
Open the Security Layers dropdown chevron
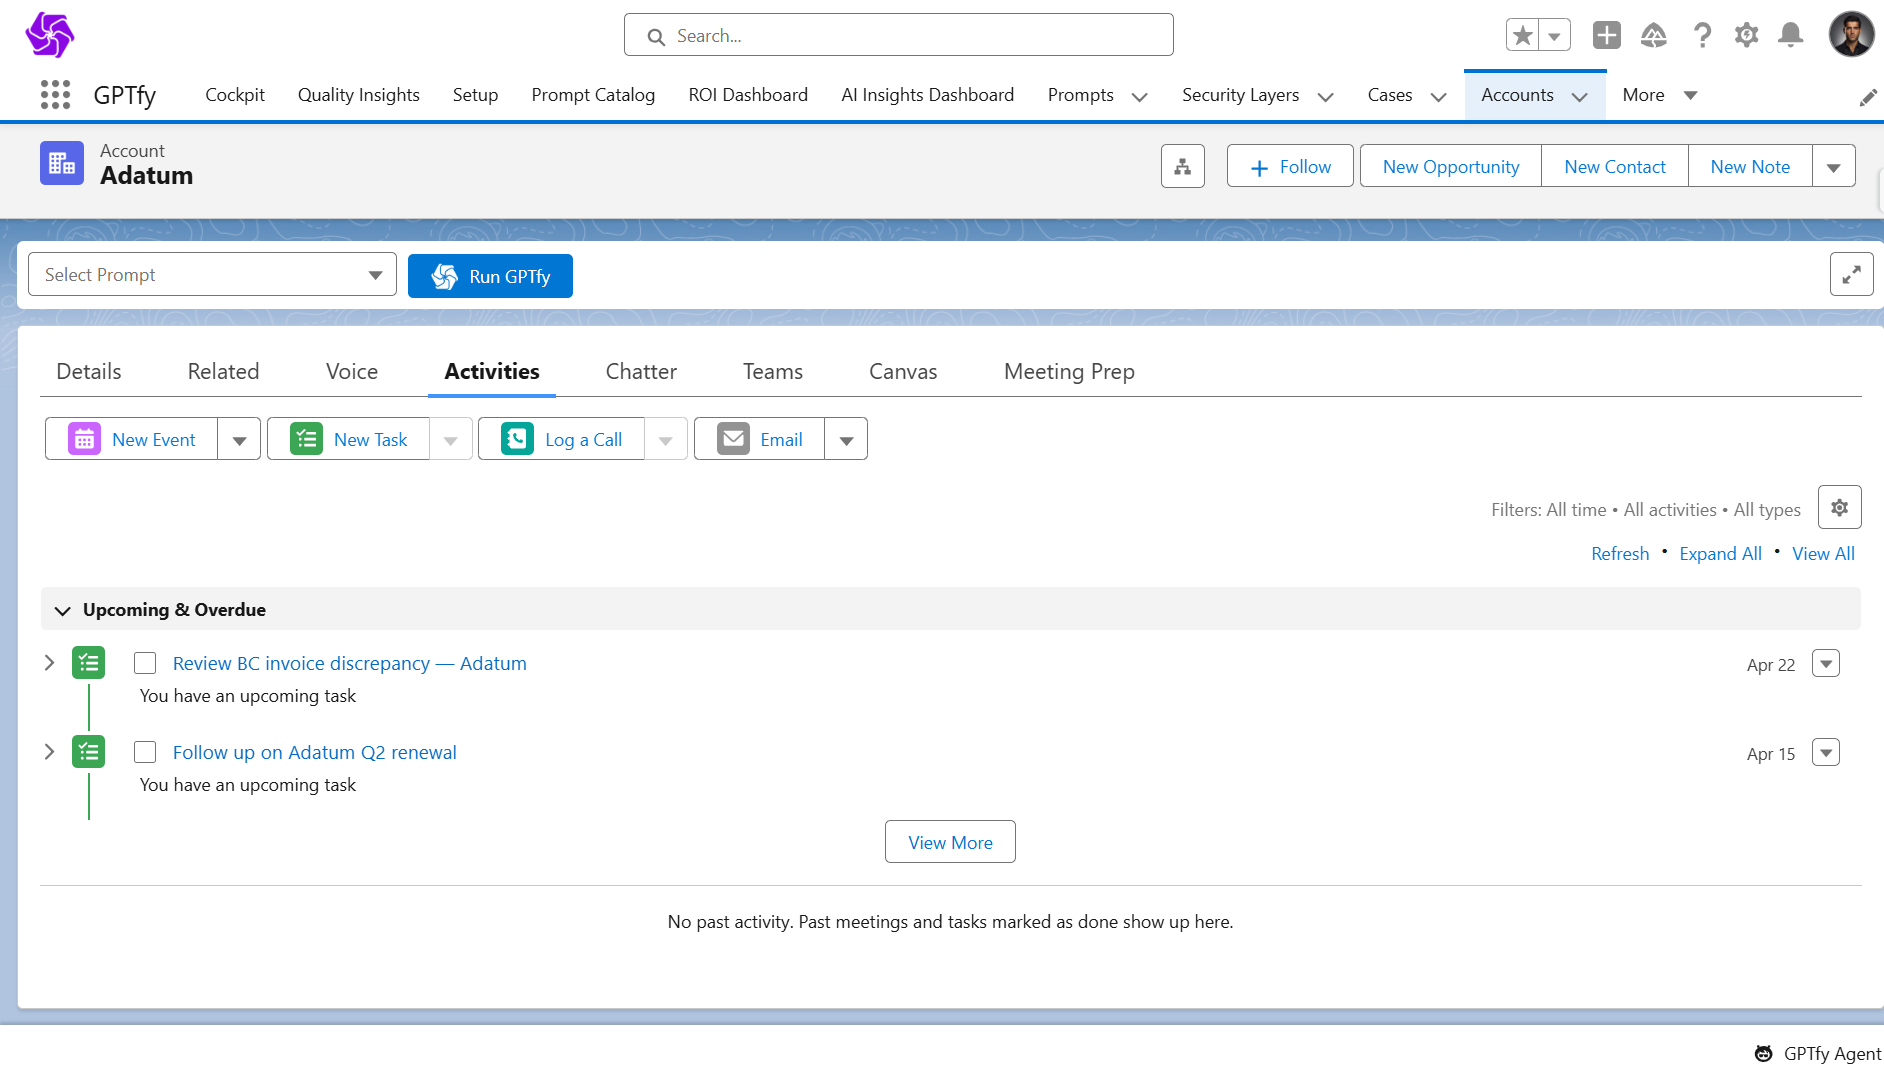point(1325,97)
